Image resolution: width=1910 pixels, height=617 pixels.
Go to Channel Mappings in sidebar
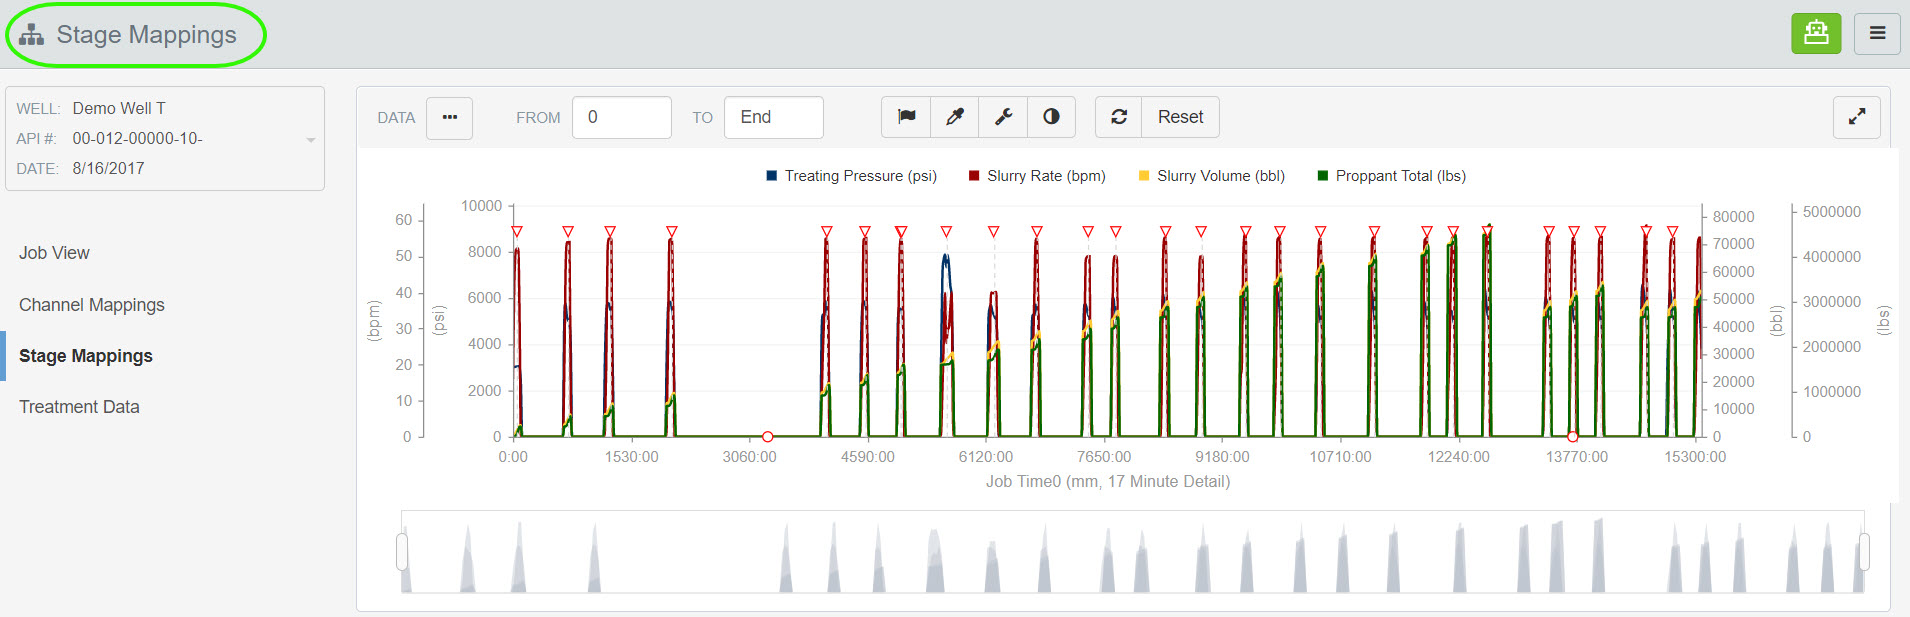[x=92, y=305]
